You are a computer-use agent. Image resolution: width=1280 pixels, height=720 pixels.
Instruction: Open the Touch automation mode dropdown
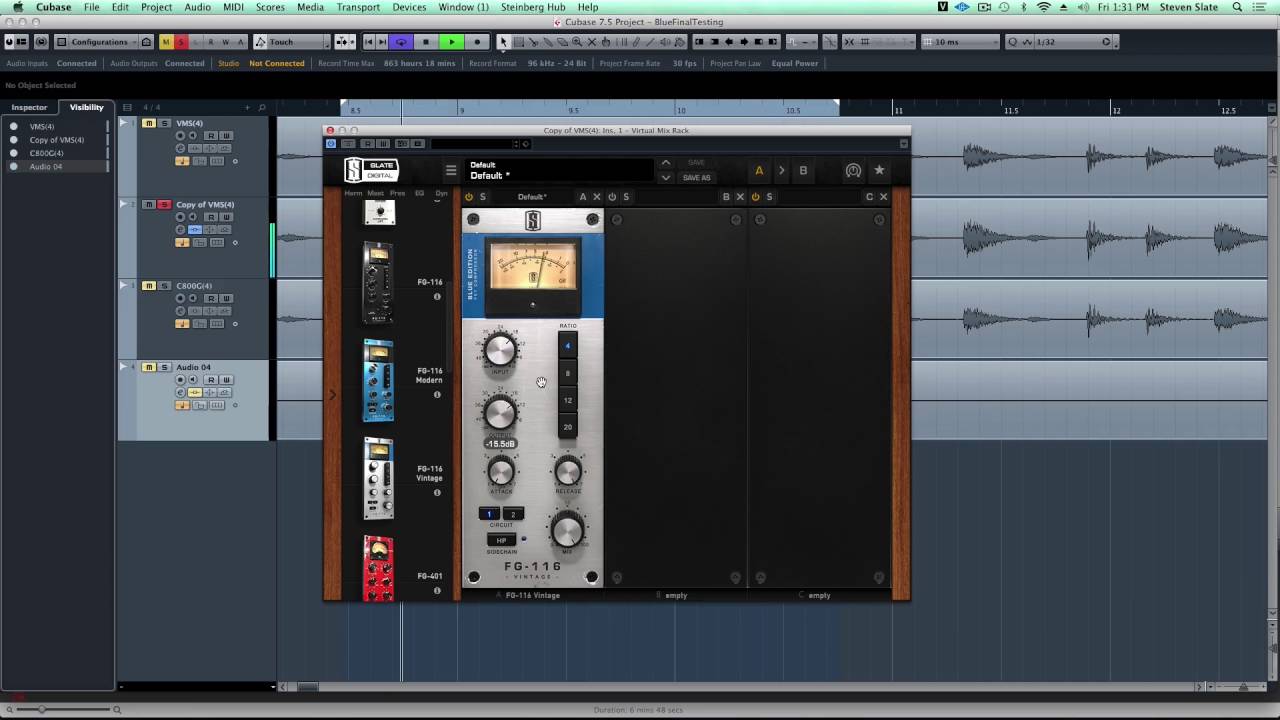[290, 42]
